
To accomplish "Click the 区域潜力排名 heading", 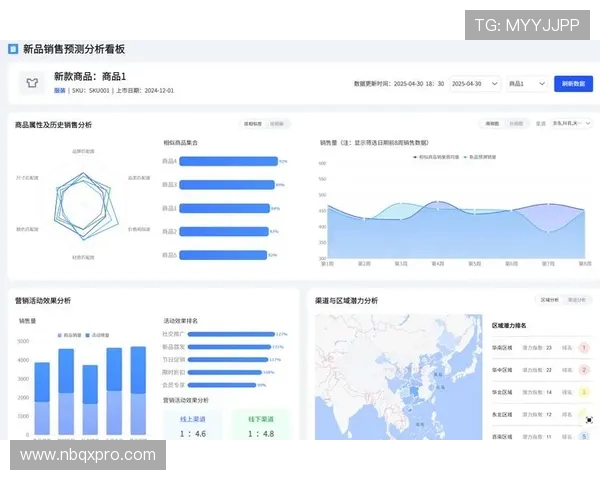I will click(x=509, y=325).
